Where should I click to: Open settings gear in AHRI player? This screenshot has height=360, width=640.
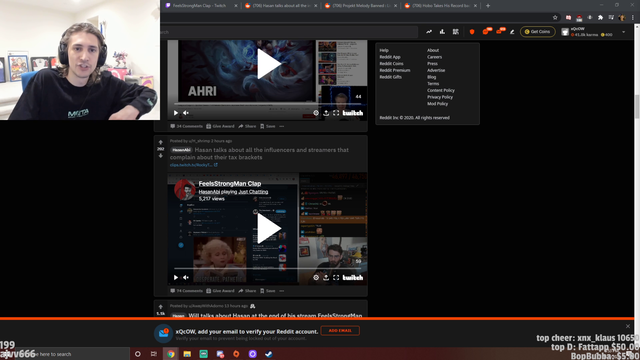pyautogui.click(x=316, y=113)
